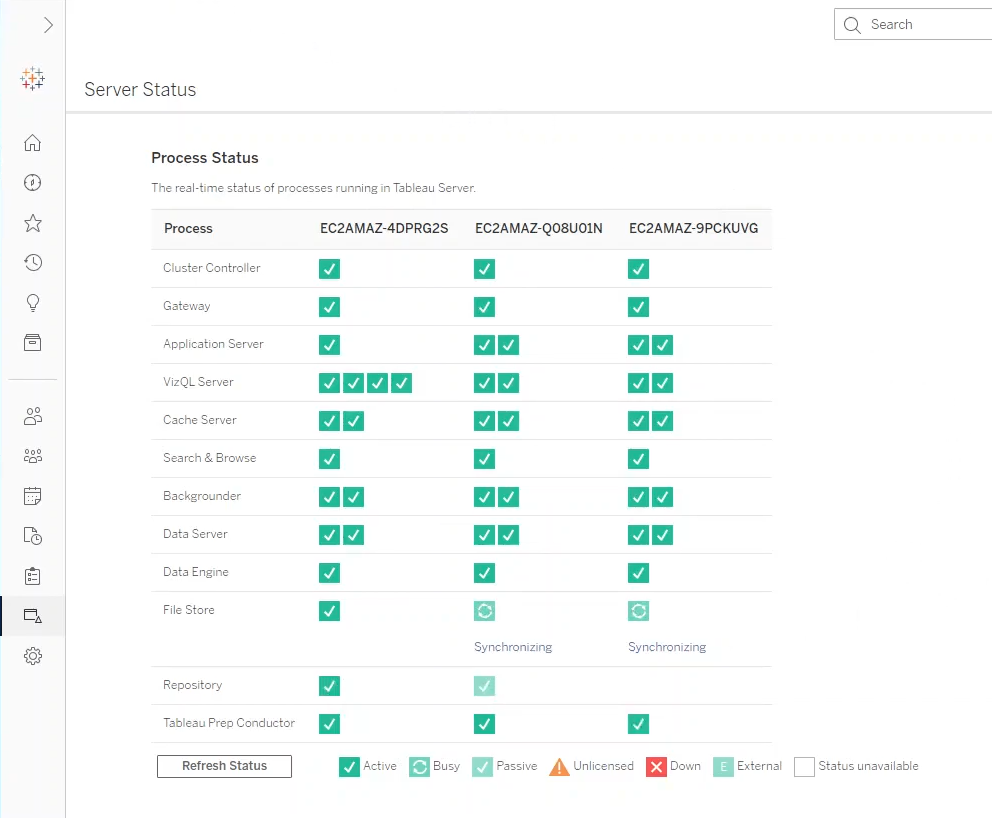
Task: Click Cluster Controller status for EC2AMAZ-Q08U01N
Action: 484,269
